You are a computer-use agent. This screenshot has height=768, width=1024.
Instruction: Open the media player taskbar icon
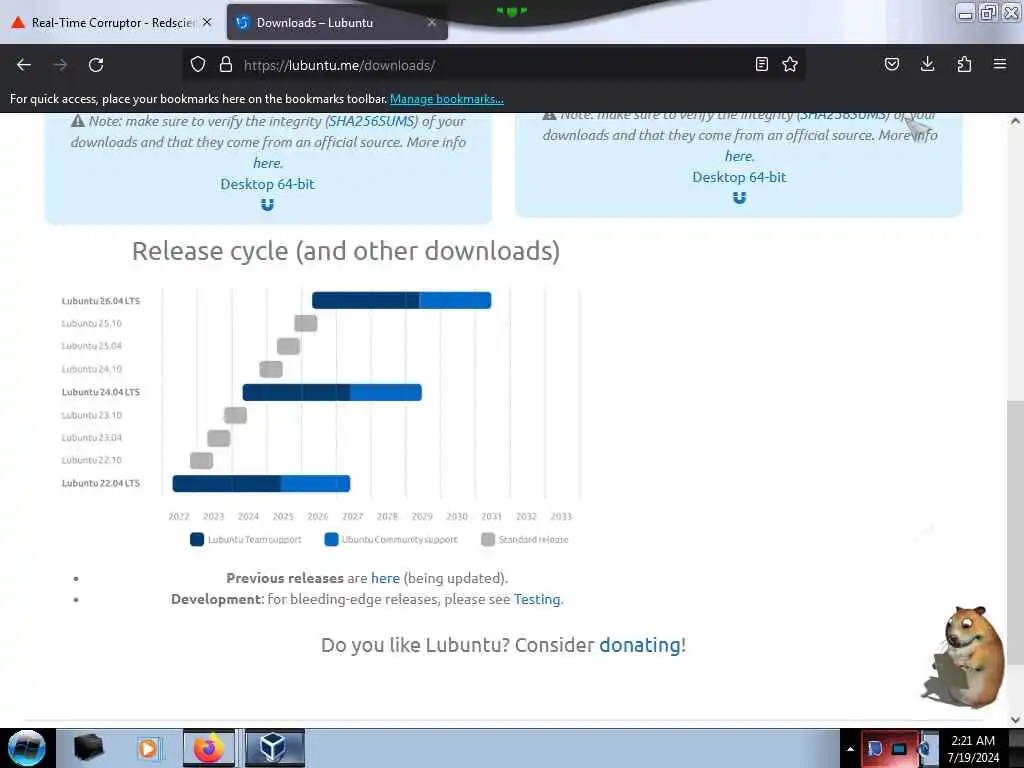coord(148,748)
